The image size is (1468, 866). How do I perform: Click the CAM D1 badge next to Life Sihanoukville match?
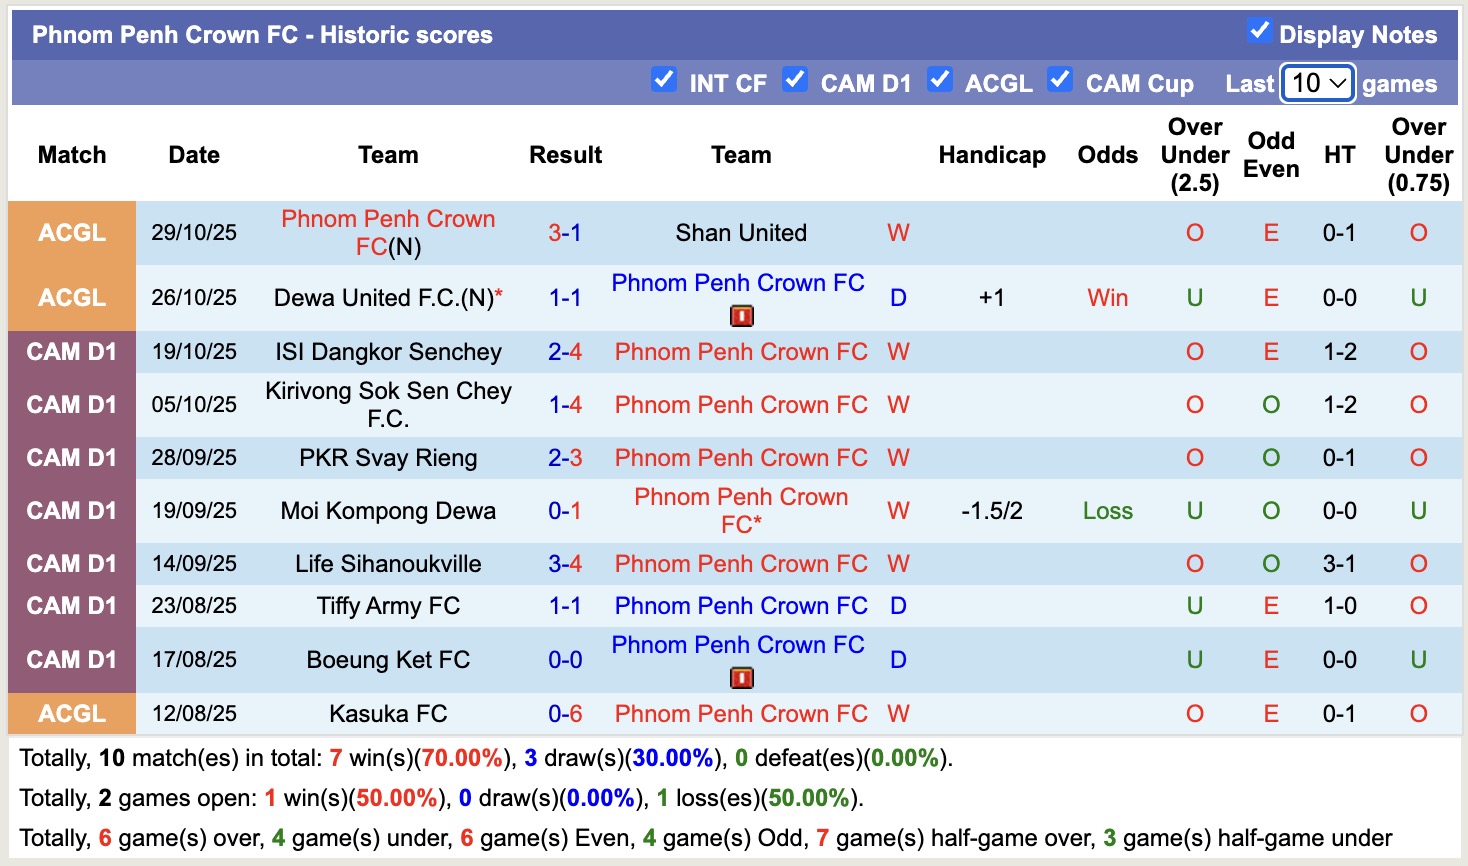pyautogui.click(x=71, y=563)
